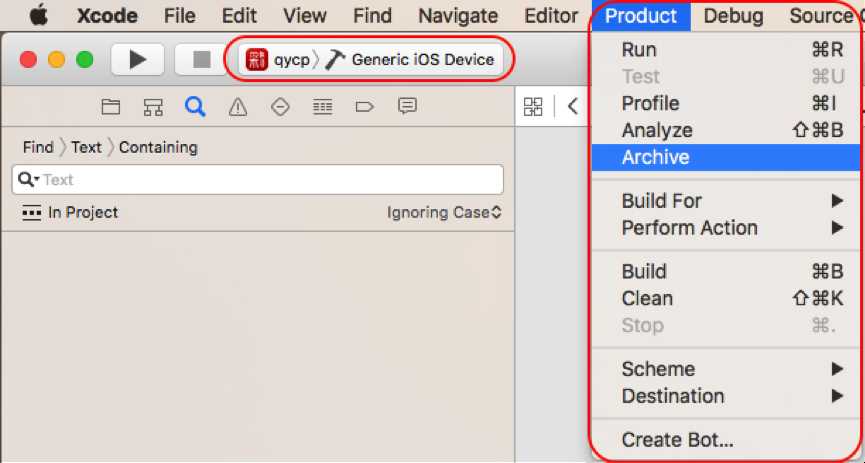Show the Issue navigator warning icon

(x=238, y=107)
